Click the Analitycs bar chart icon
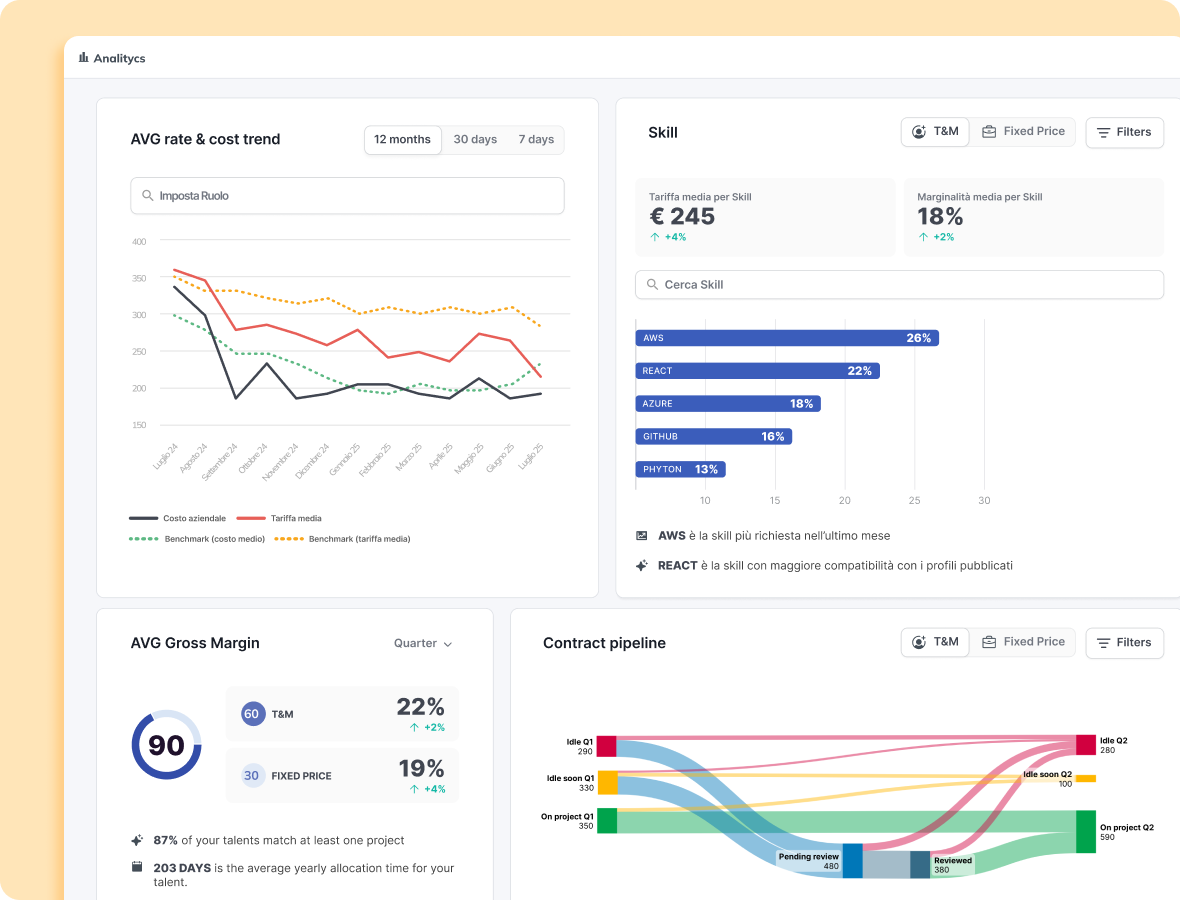 (84, 58)
